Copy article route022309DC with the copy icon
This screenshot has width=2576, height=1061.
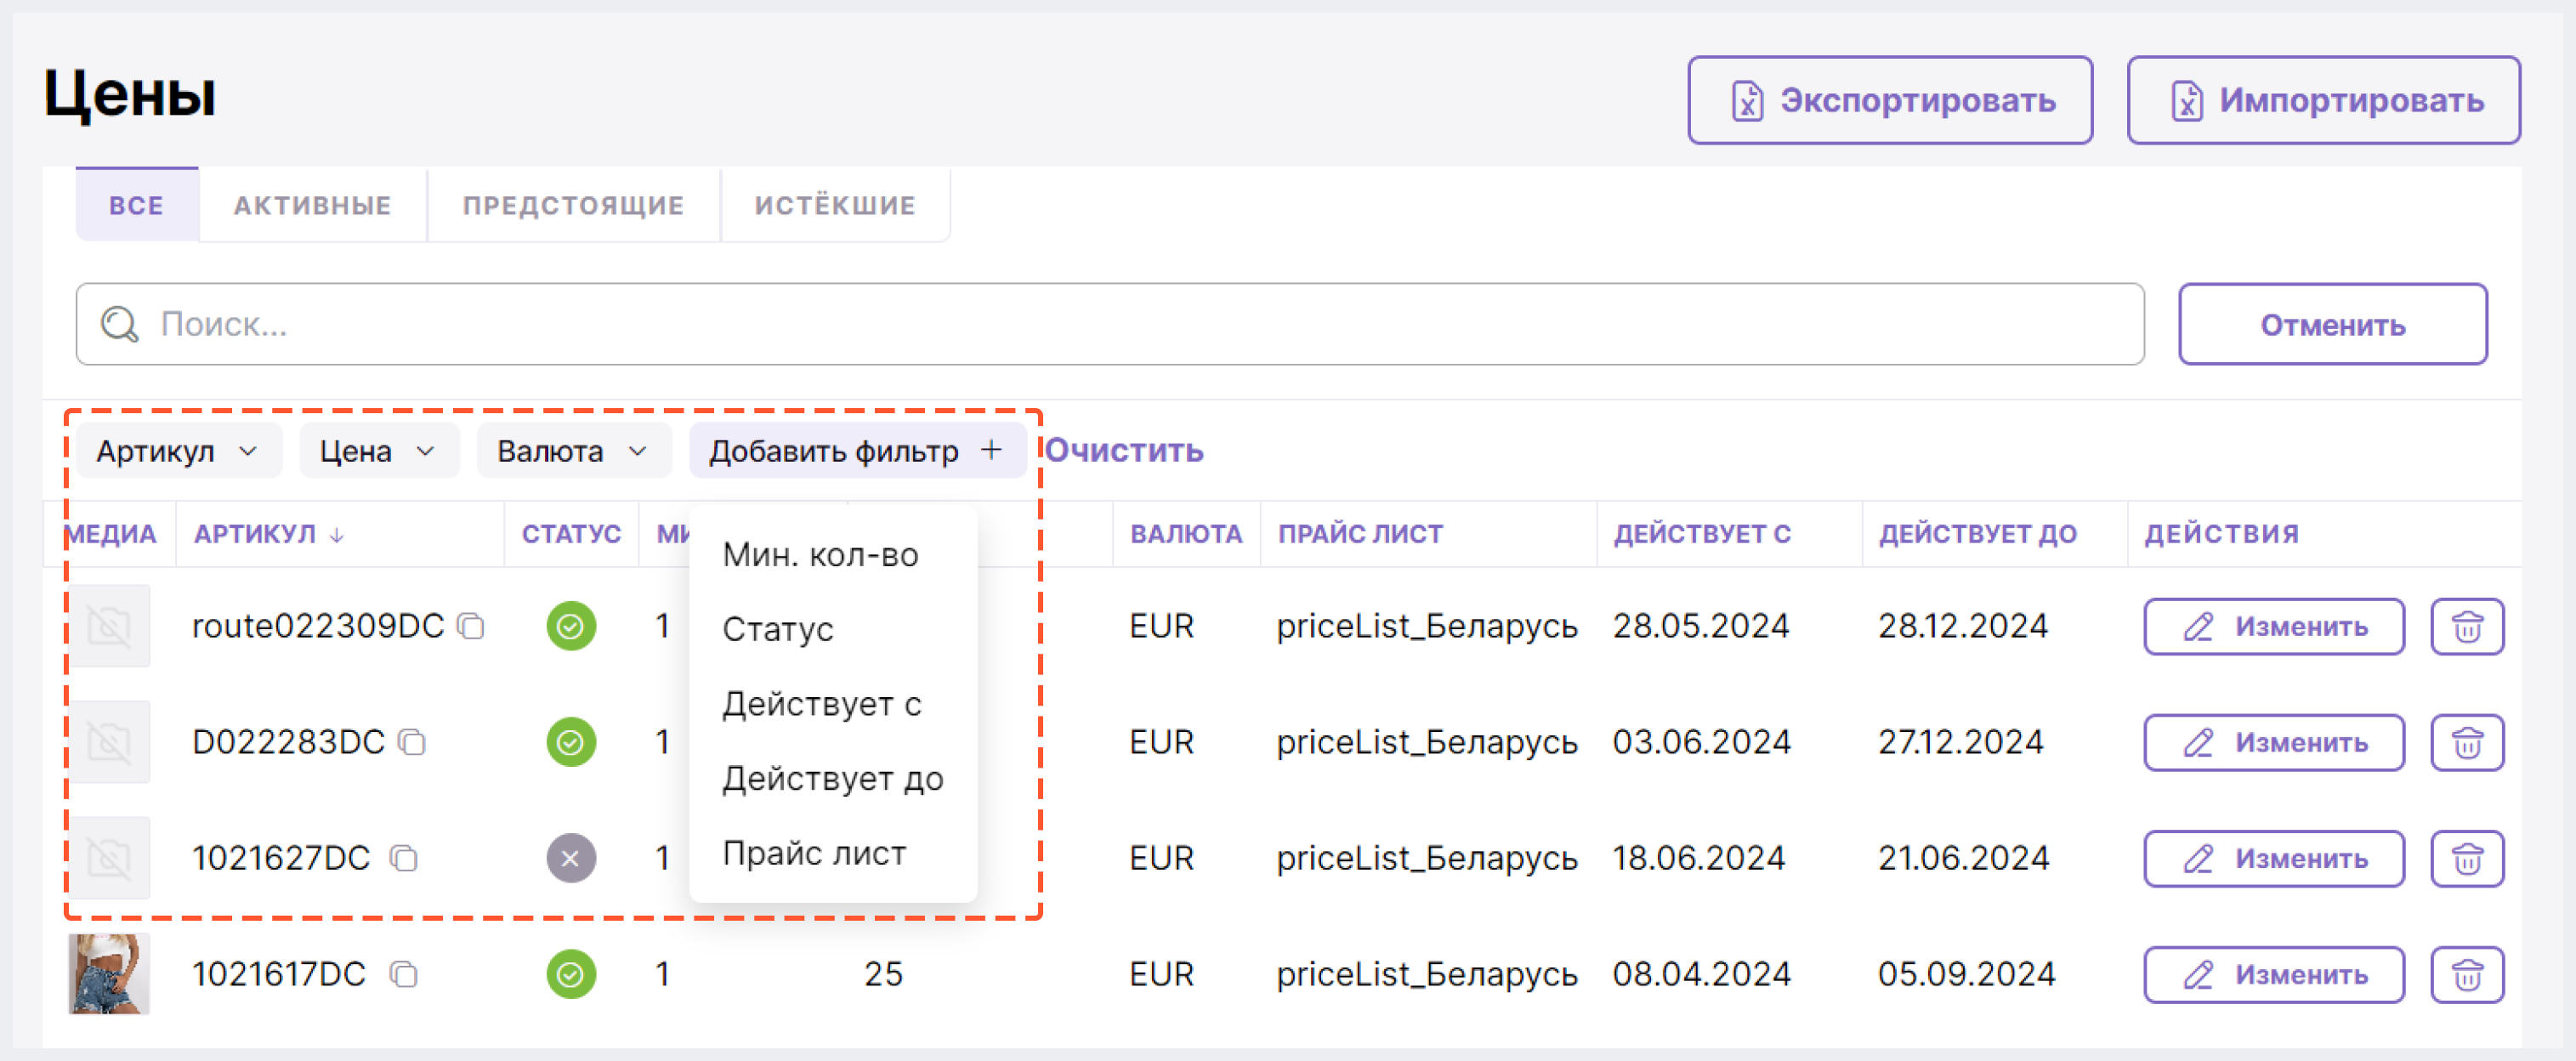pos(471,626)
